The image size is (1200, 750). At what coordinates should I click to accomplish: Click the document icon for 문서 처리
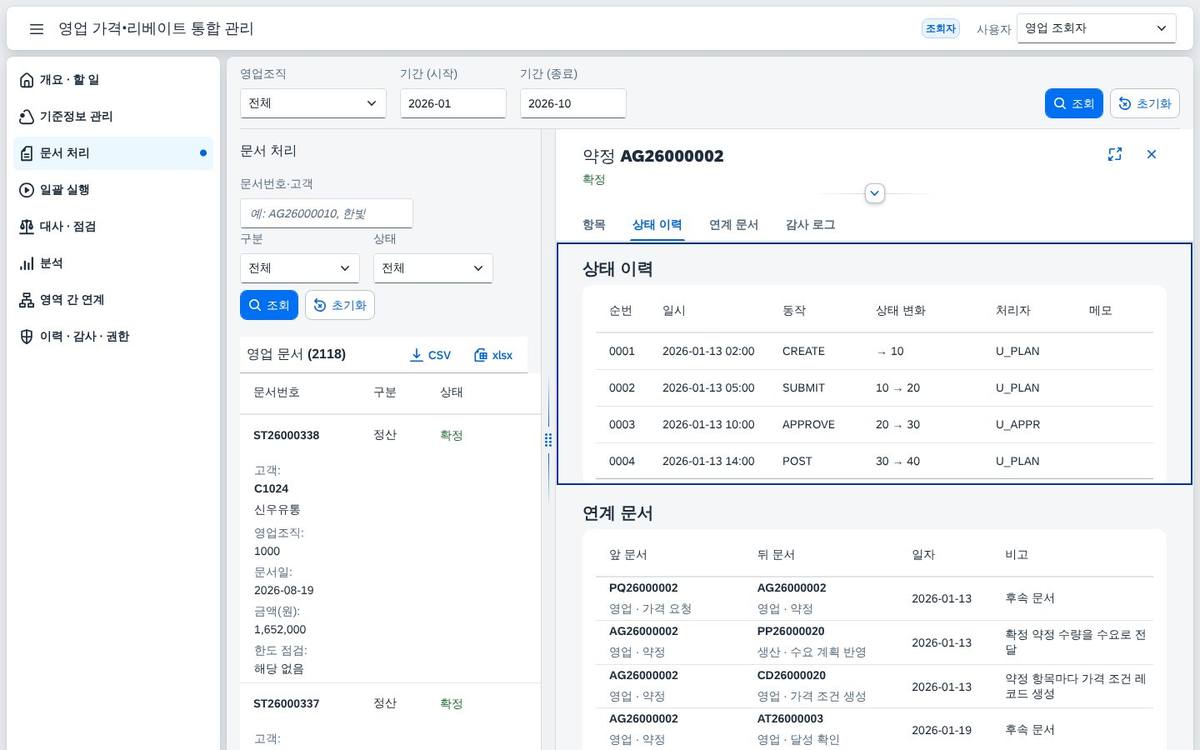27,153
